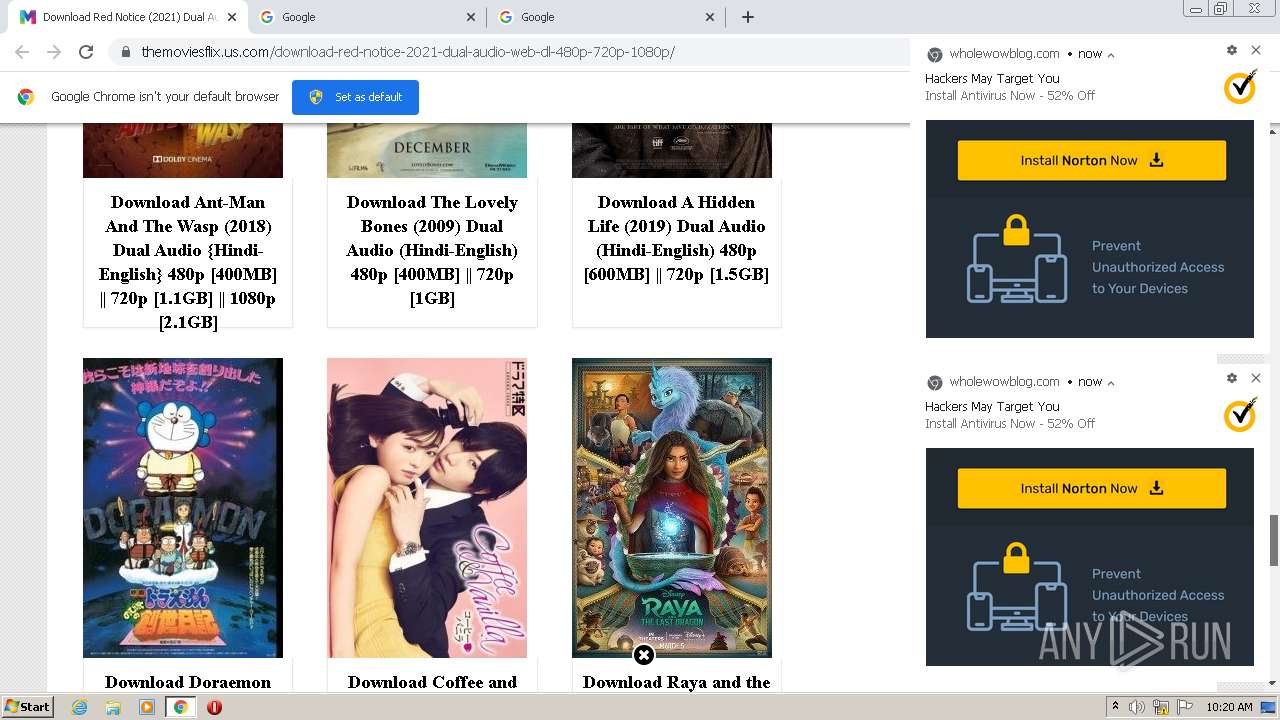
Task: Go forward to the next page
Action: click(x=54, y=52)
